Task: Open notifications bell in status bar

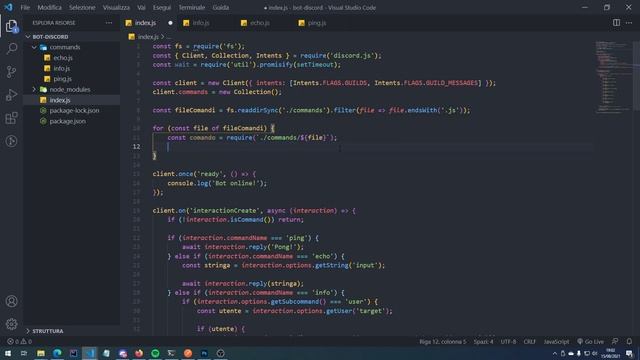Action: pyautogui.click(x=629, y=342)
